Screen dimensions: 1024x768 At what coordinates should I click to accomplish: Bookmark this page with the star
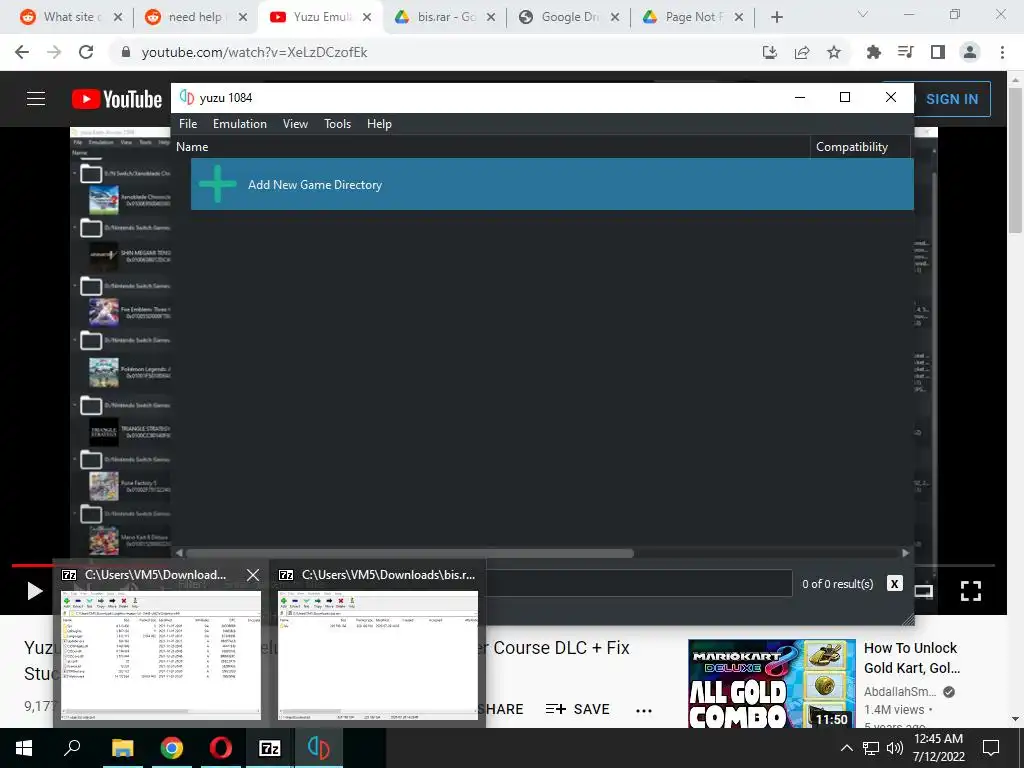click(834, 52)
